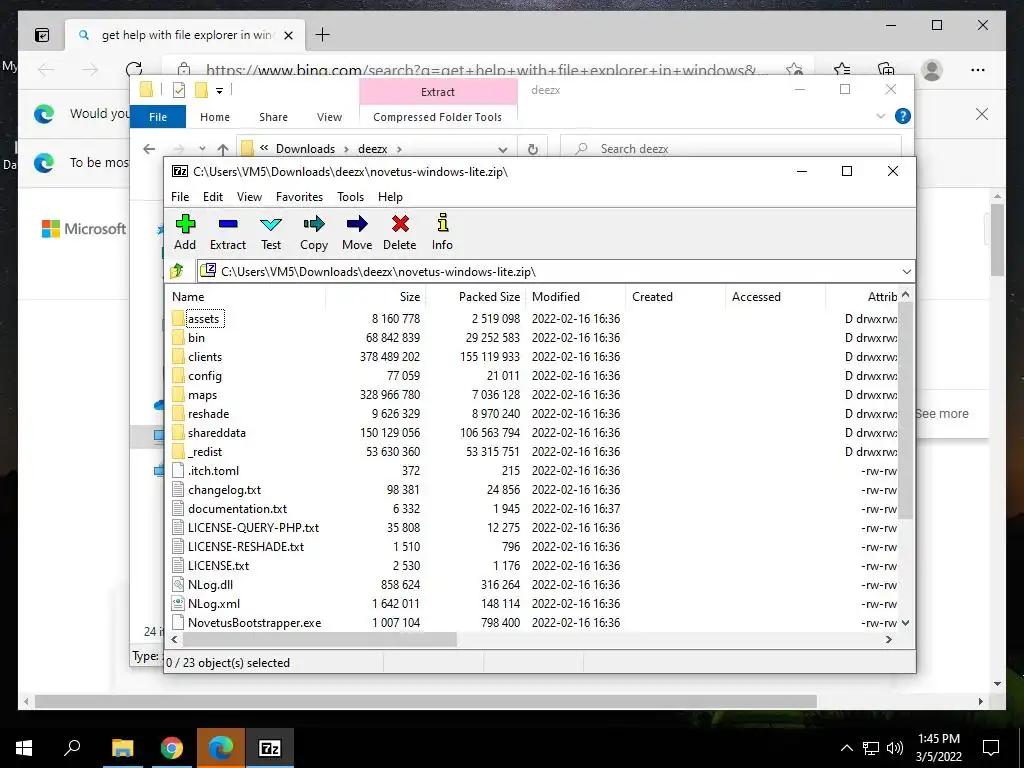The image size is (1024, 768).
Task: Open File Explorer help icon
Action: click(x=903, y=116)
